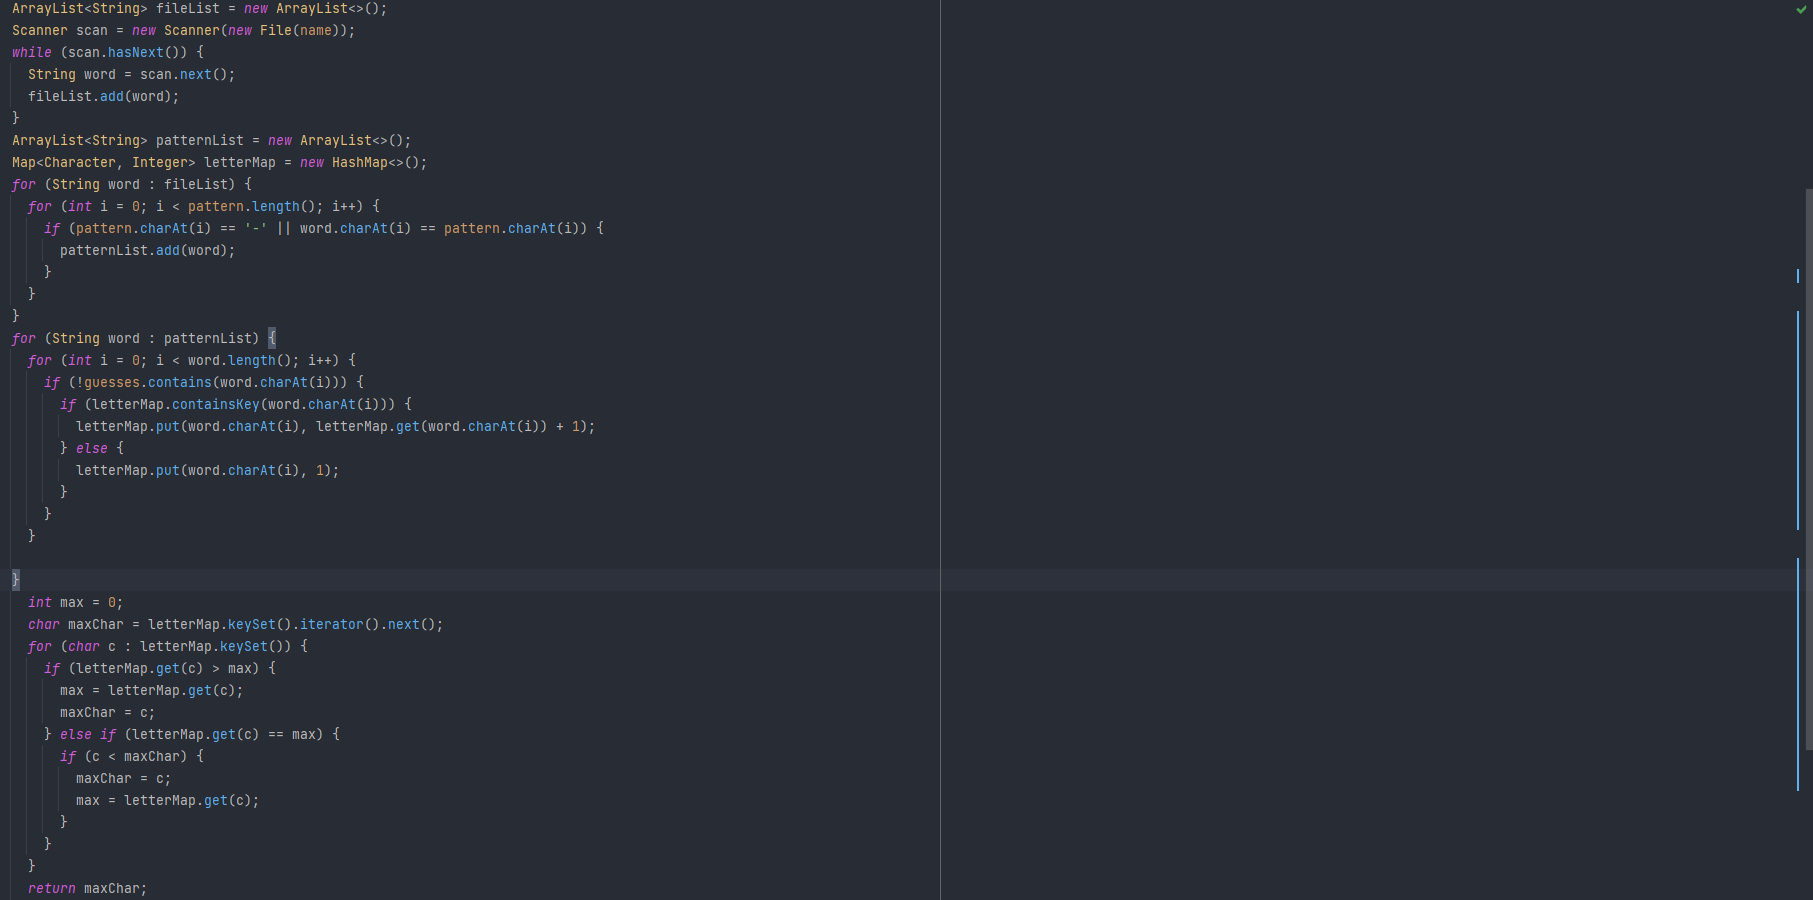Place cursor on 'patternList.add(word);' statement
Viewport: 1813px width, 900px height.
tap(147, 251)
